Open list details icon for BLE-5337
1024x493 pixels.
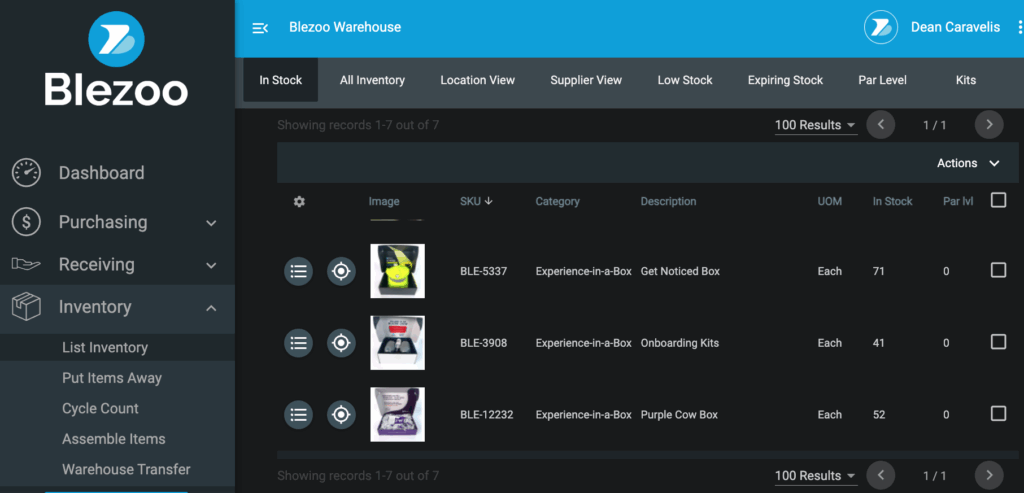[x=298, y=271]
